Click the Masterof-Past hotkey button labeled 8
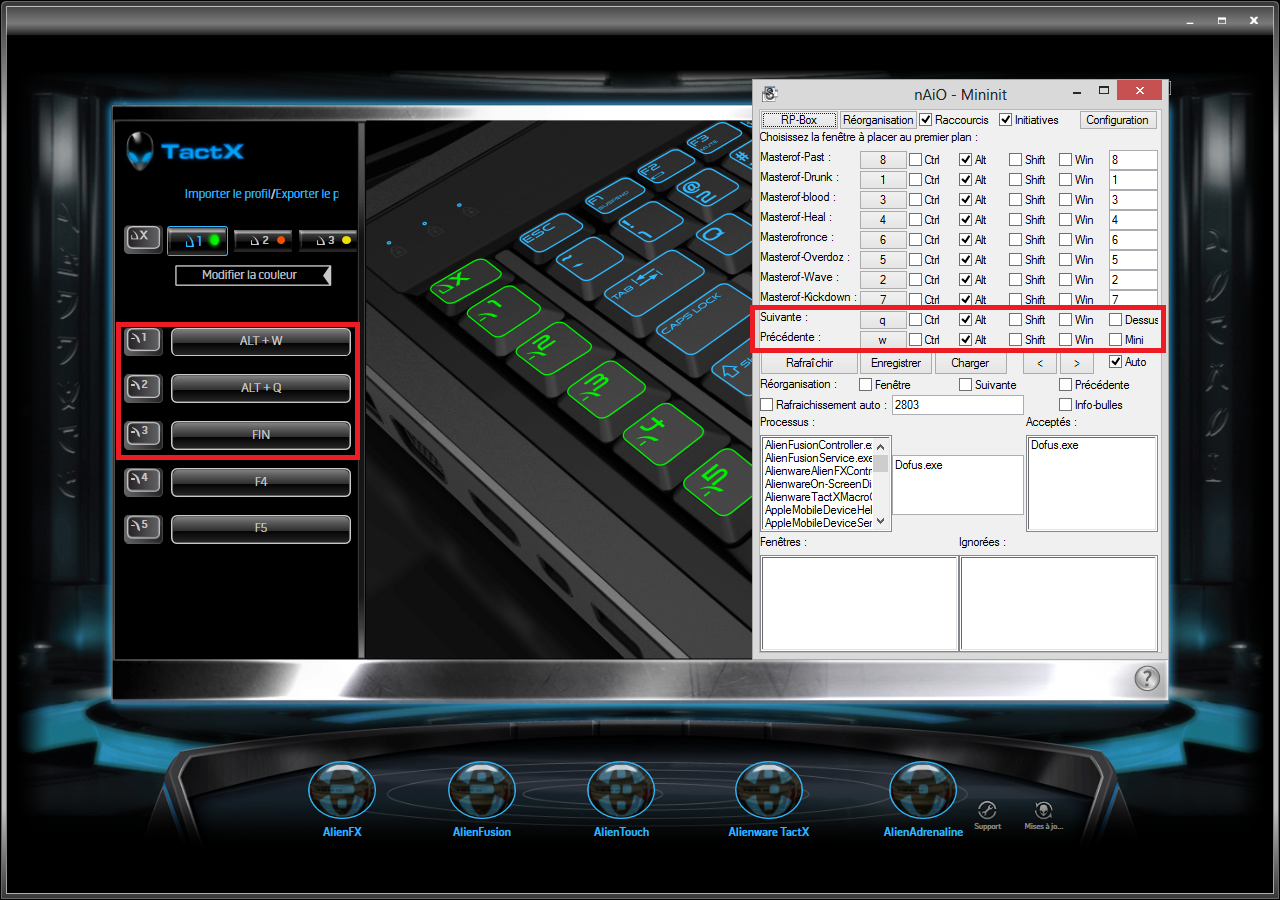 pyautogui.click(x=883, y=160)
